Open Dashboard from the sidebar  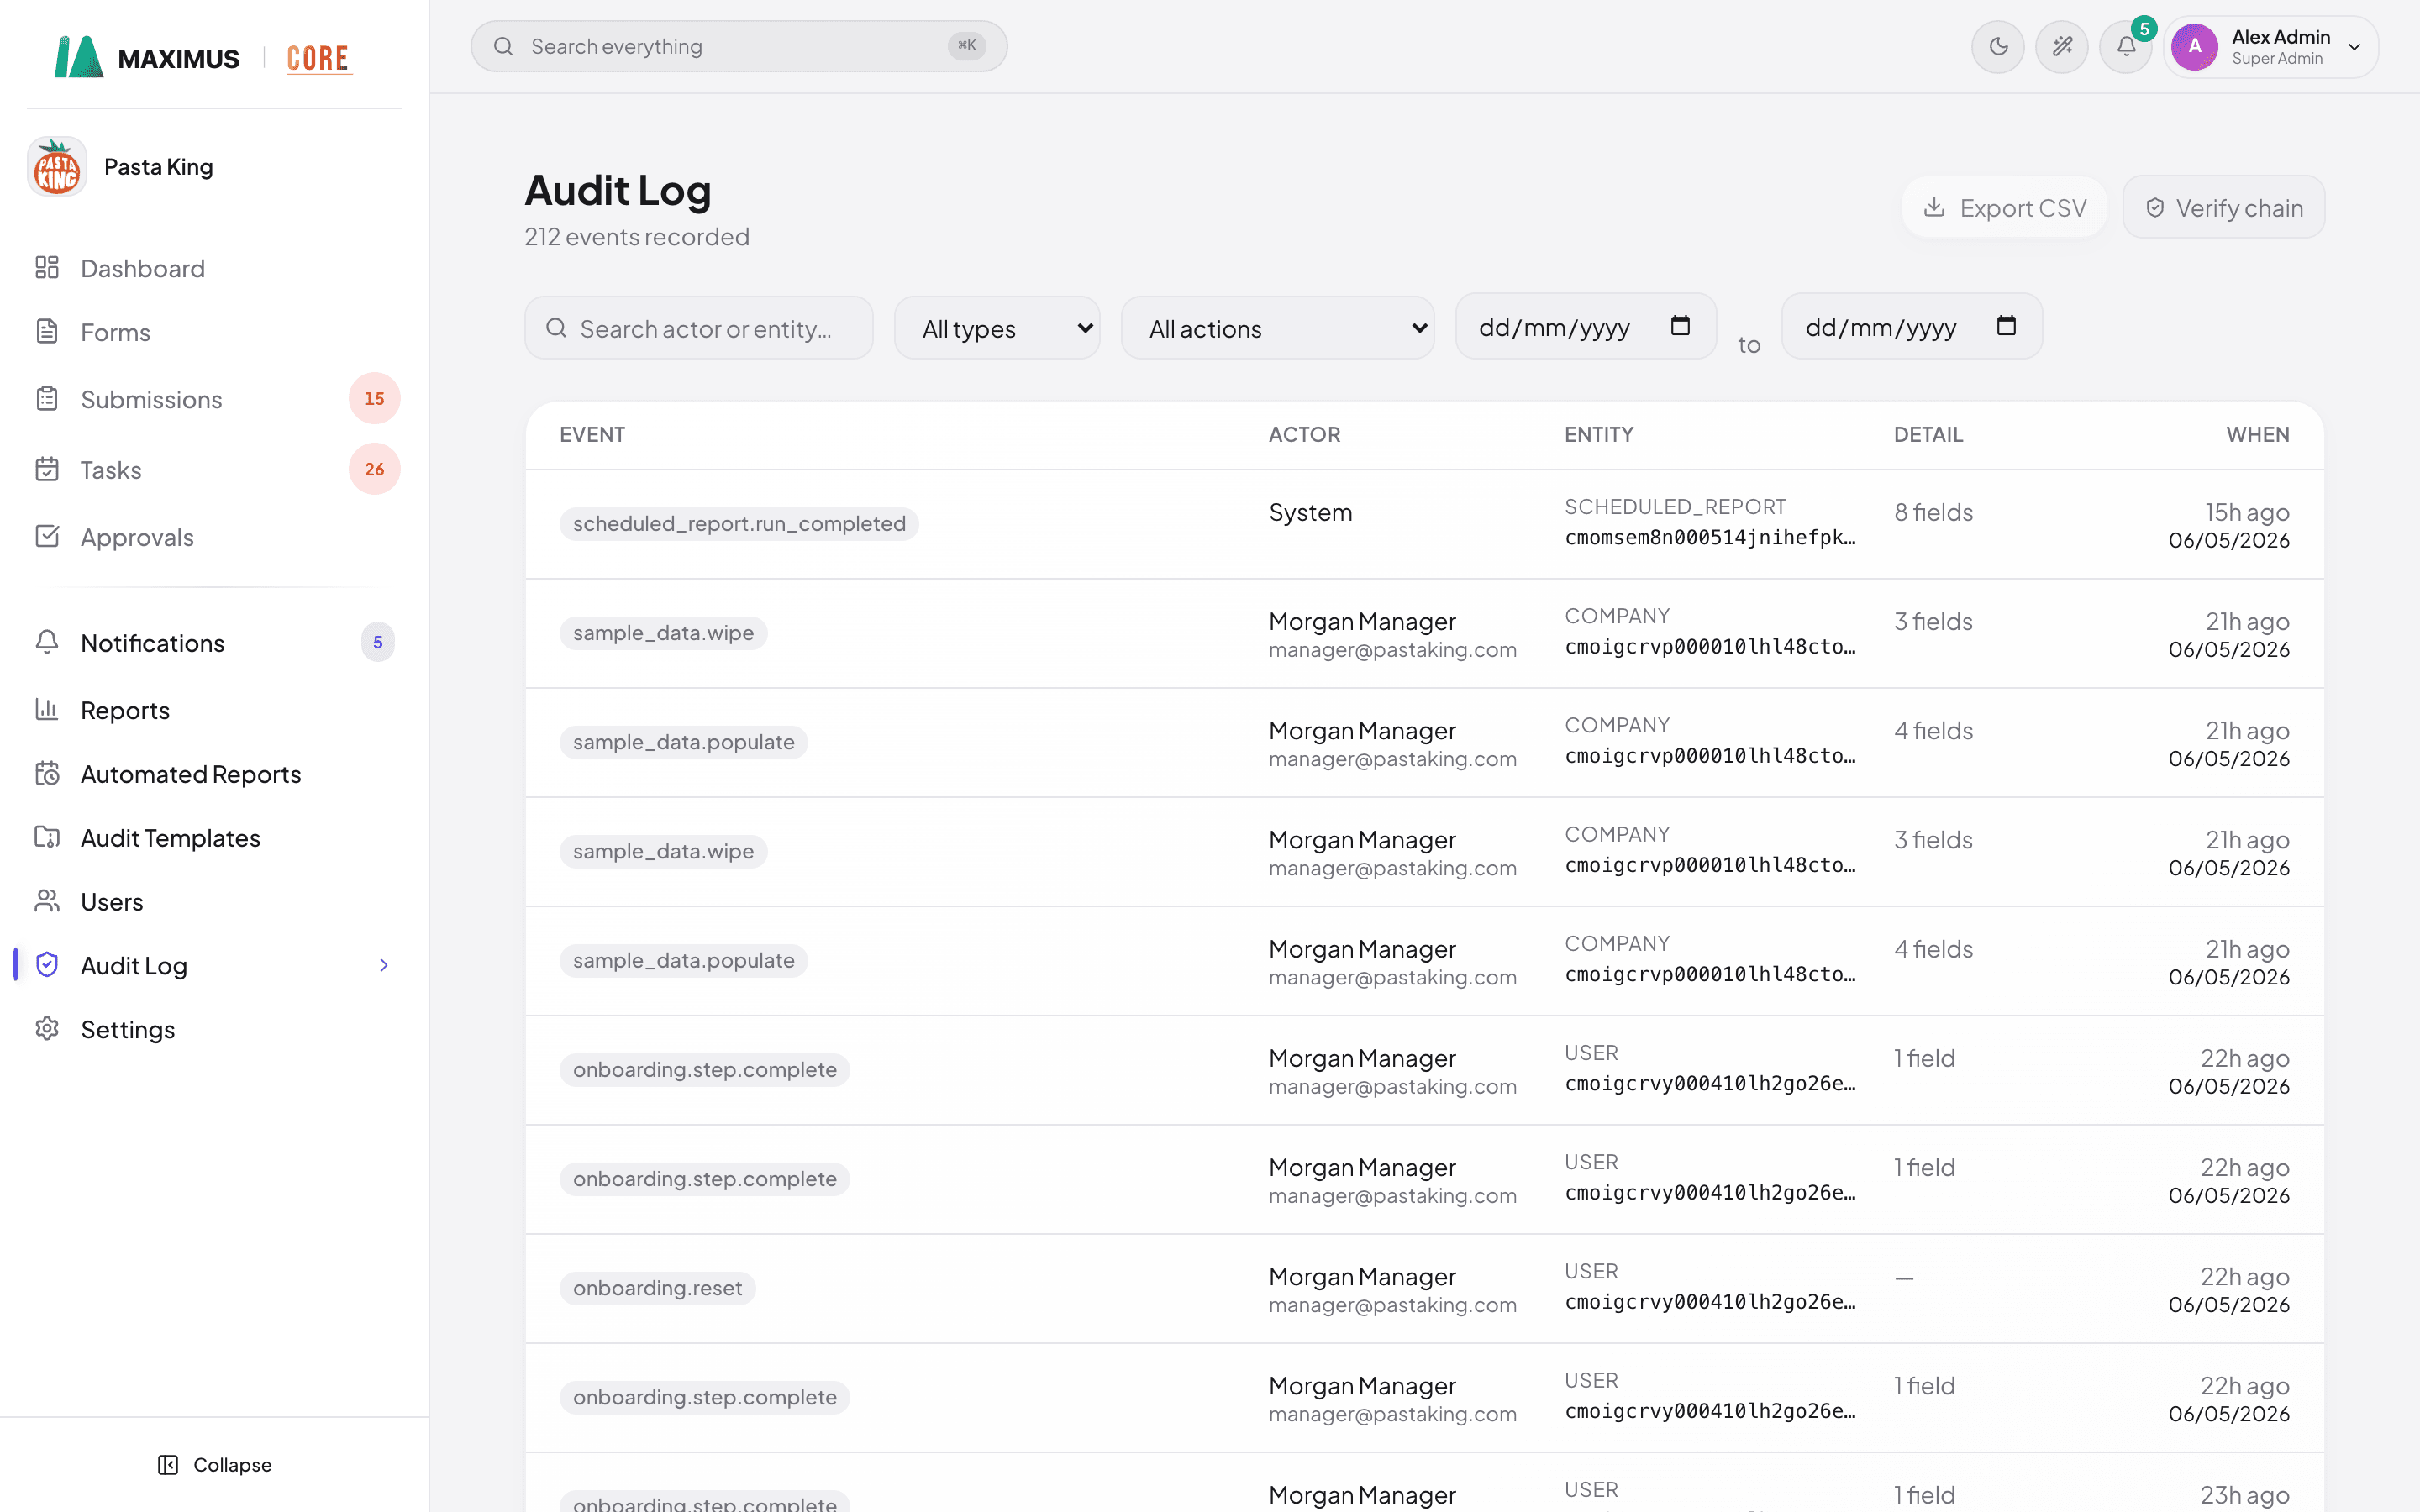point(214,268)
